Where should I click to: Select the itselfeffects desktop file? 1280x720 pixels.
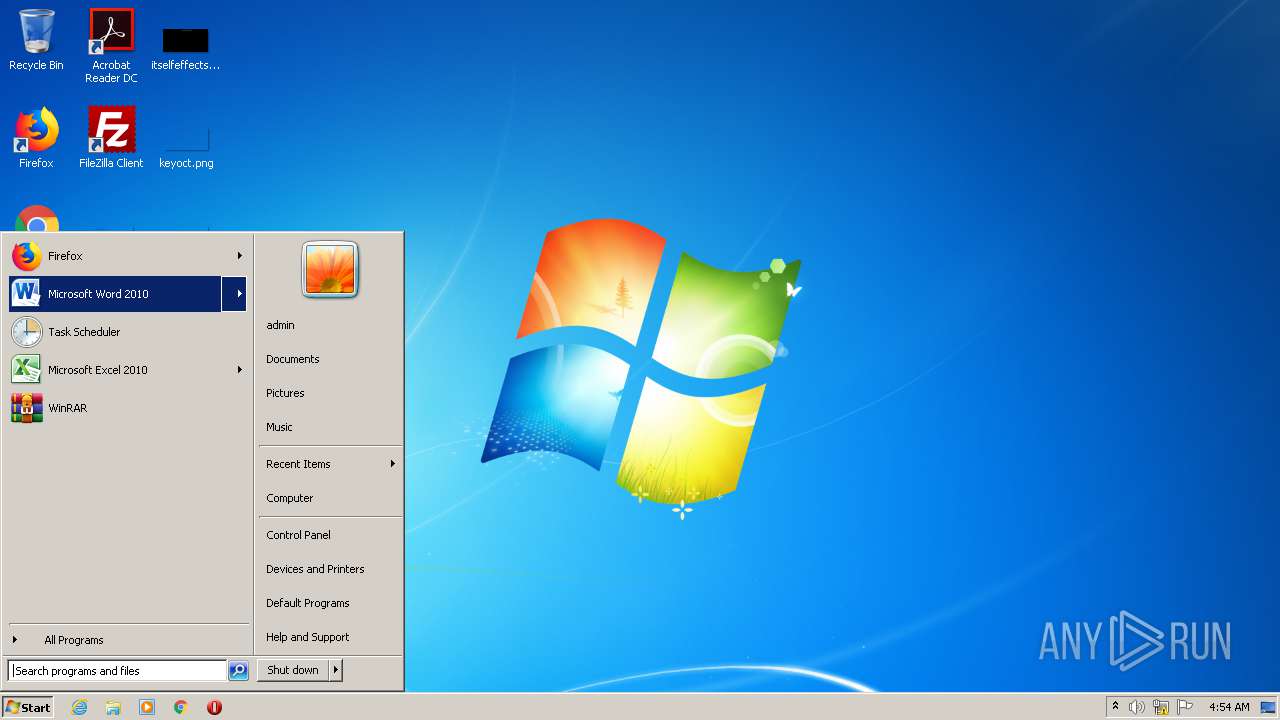tap(186, 48)
